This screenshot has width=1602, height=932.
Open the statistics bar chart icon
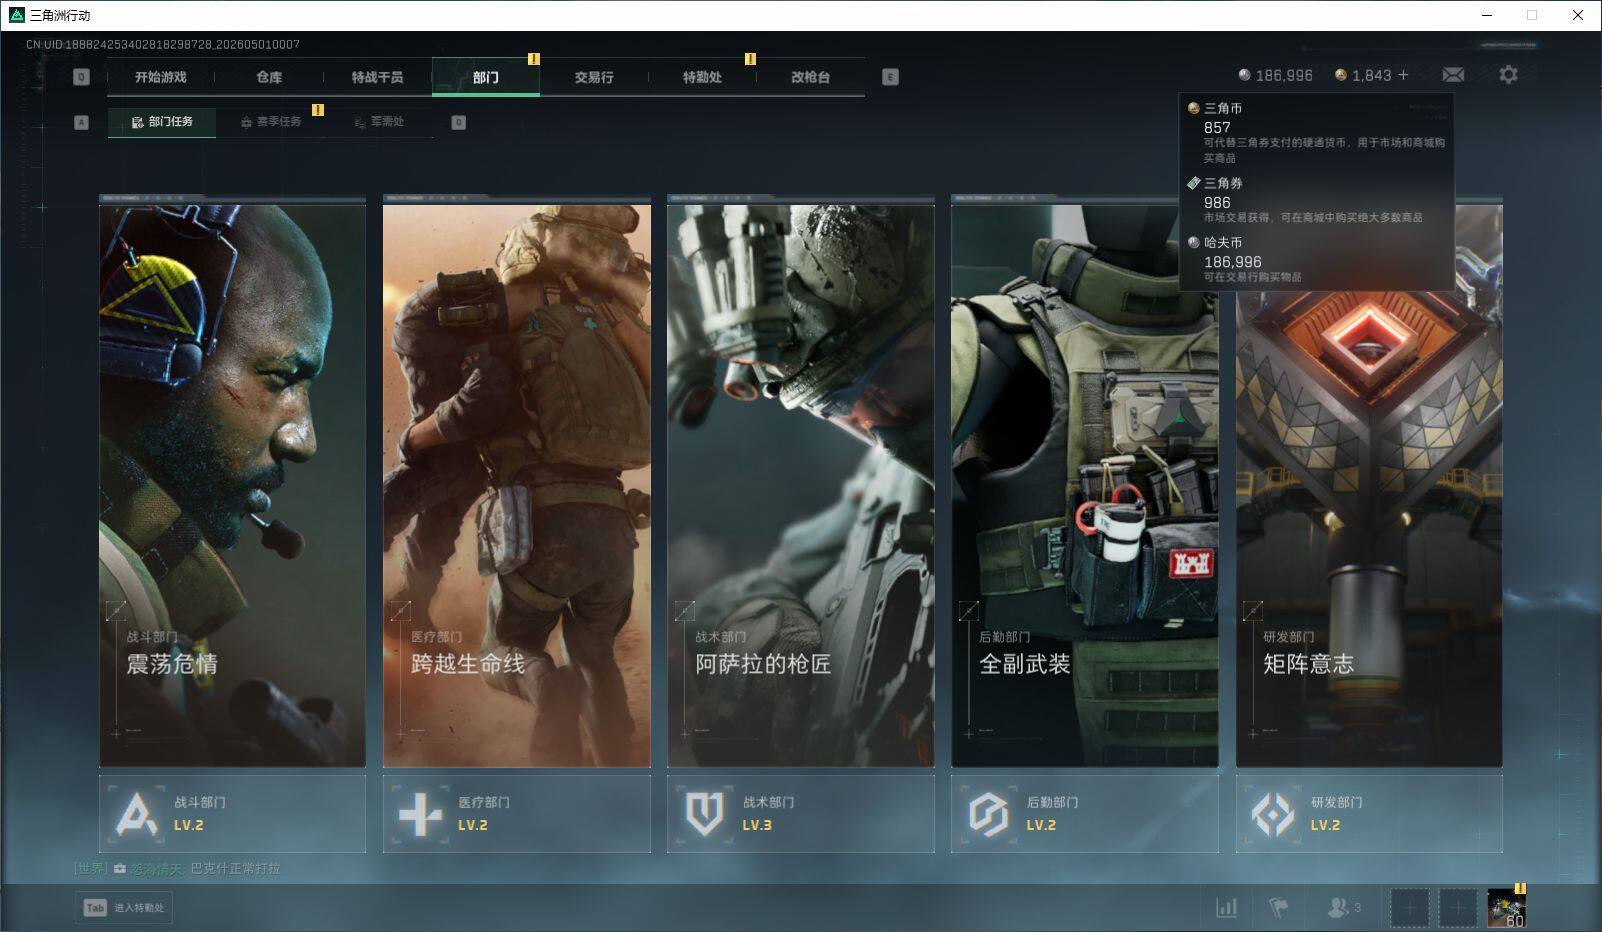1226,907
